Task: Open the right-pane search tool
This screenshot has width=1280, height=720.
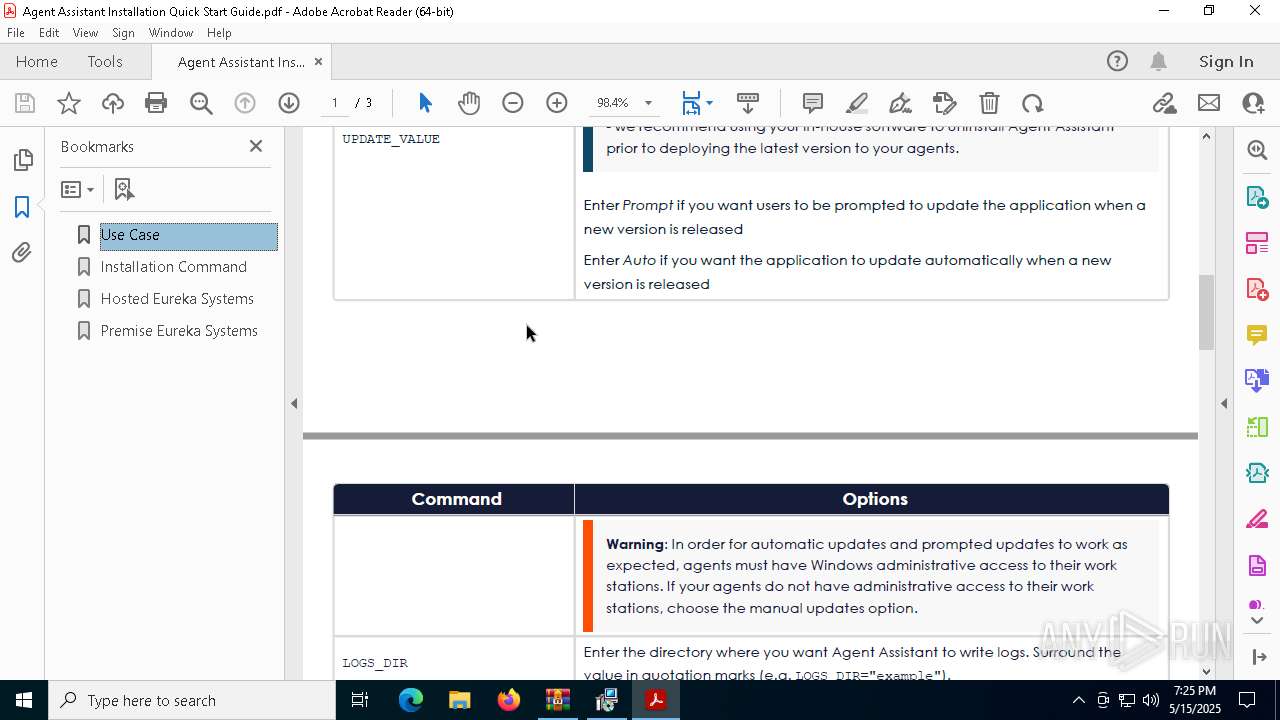Action: tap(1257, 150)
